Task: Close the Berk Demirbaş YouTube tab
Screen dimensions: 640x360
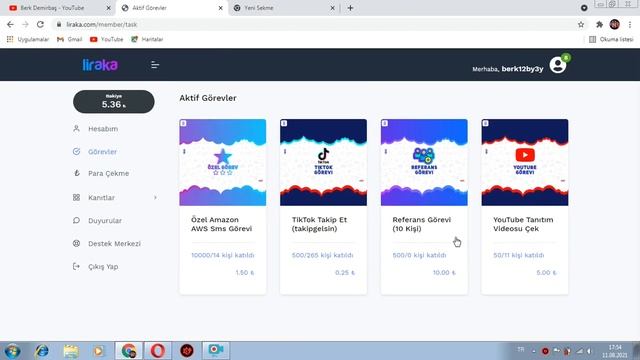Action: 109,8
